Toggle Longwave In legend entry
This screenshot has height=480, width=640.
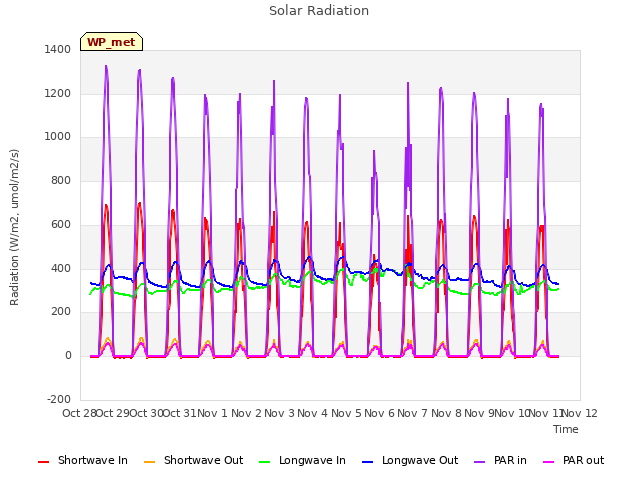point(302,460)
